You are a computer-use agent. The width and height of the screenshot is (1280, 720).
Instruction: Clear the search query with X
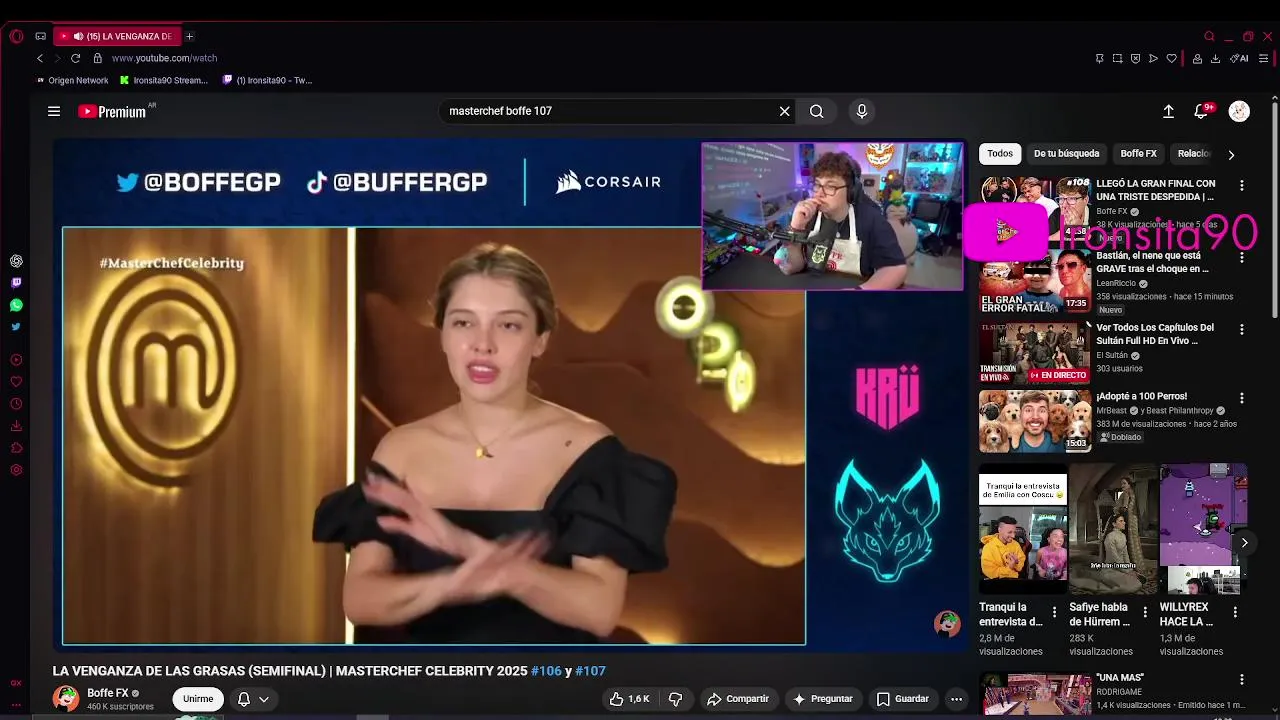pos(785,111)
